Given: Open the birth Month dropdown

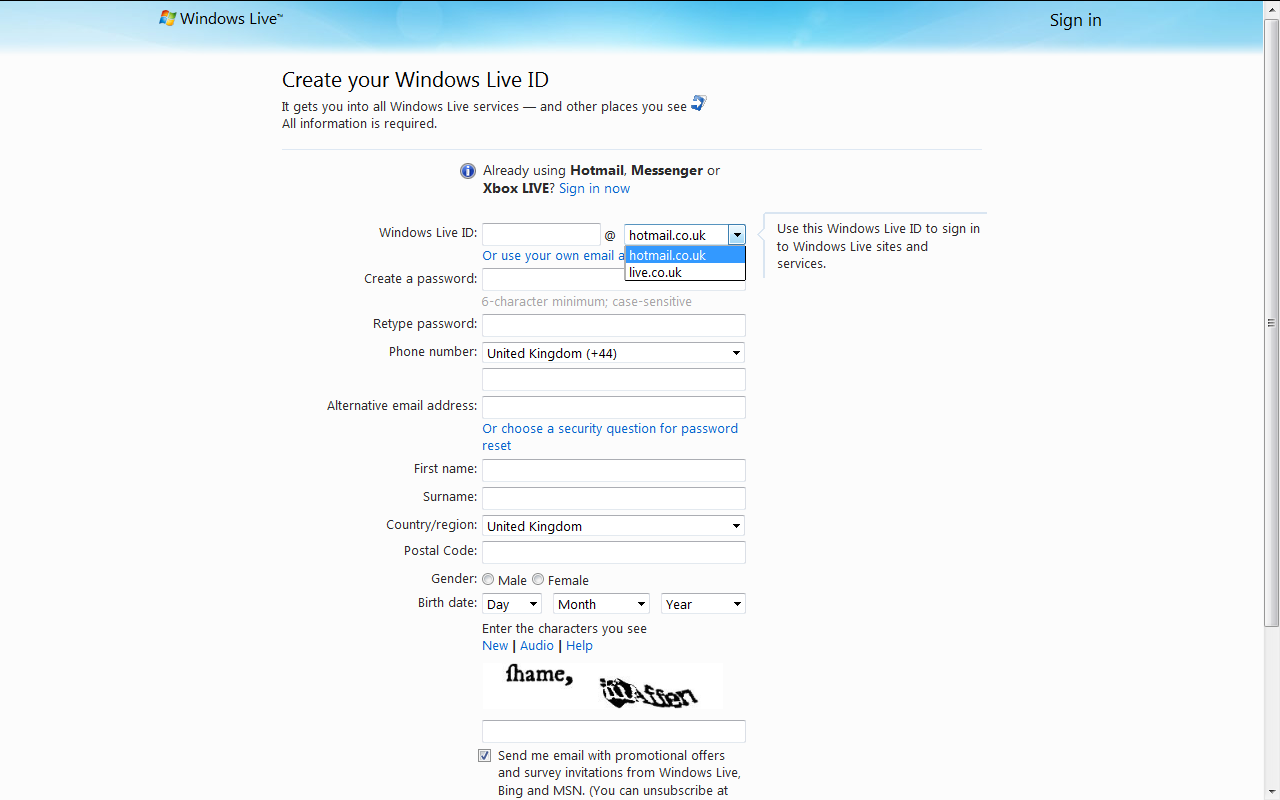Looking at the screenshot, I should (601, 604).
